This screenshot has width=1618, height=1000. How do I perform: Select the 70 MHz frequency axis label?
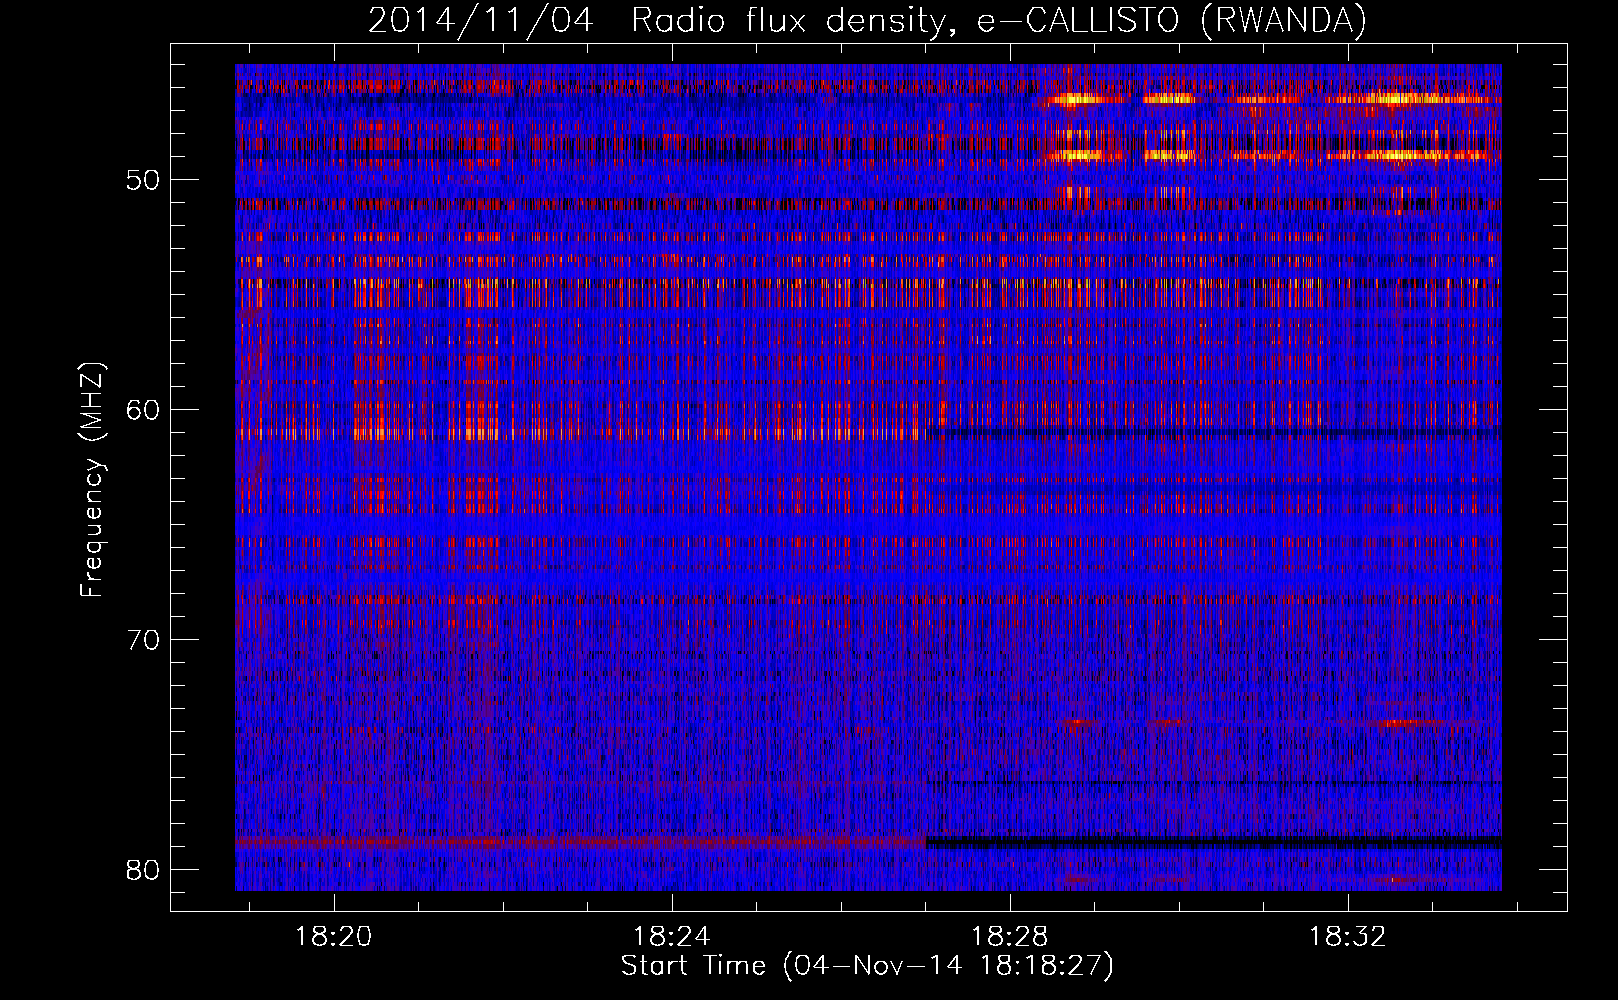coord(143,640)
